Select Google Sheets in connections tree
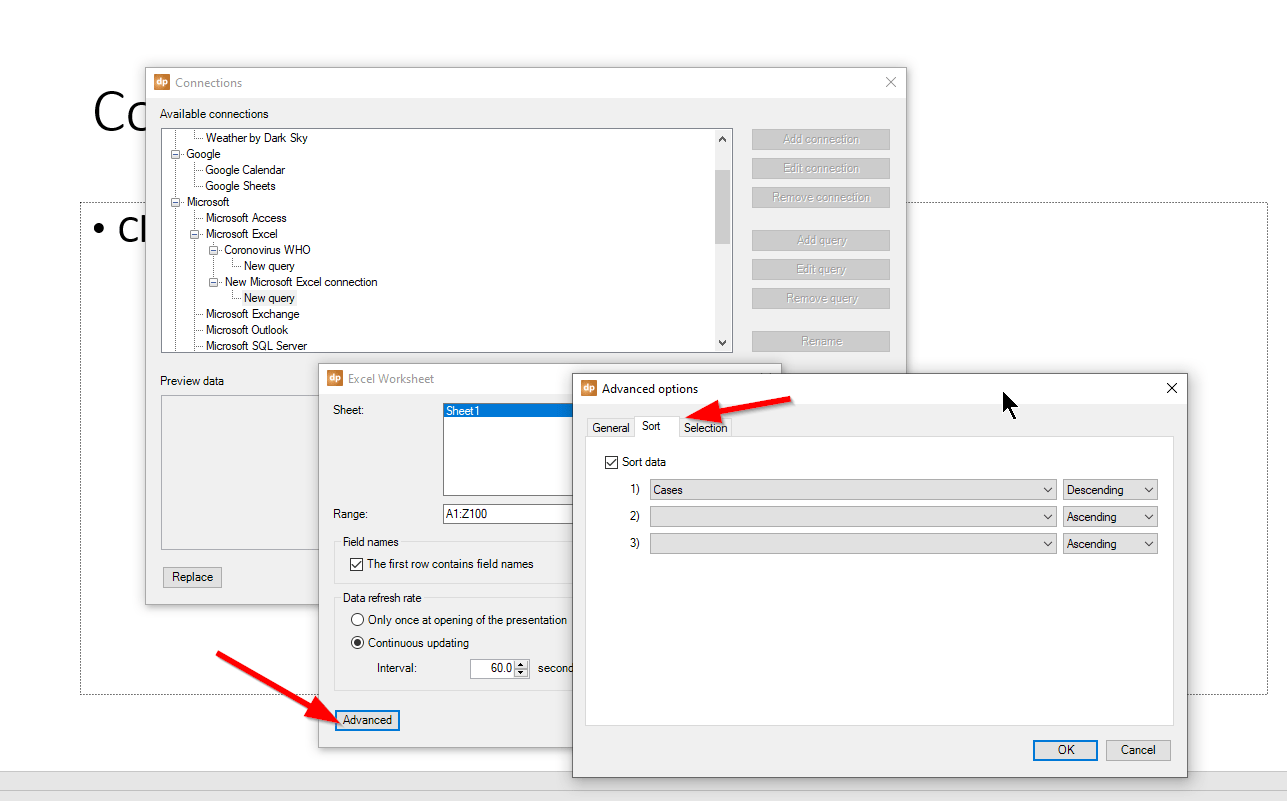1287x801 pixels. point(240,186)
